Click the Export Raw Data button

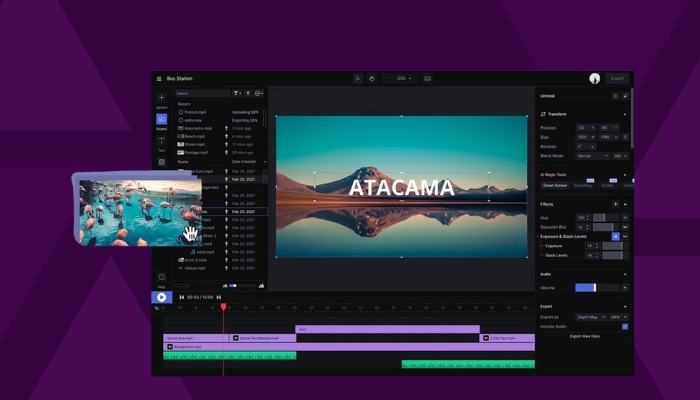tap(584, 336)
